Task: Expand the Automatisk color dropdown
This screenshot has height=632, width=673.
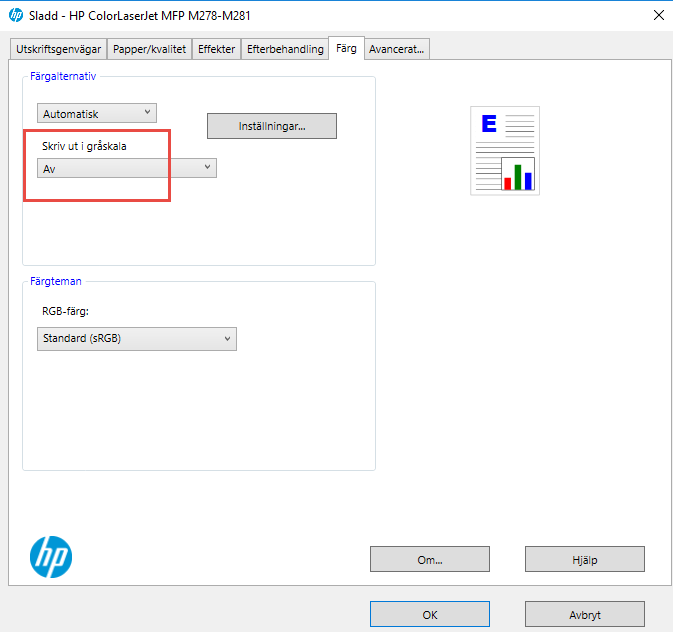Action: pyautogui.click(x=97, y=113)
